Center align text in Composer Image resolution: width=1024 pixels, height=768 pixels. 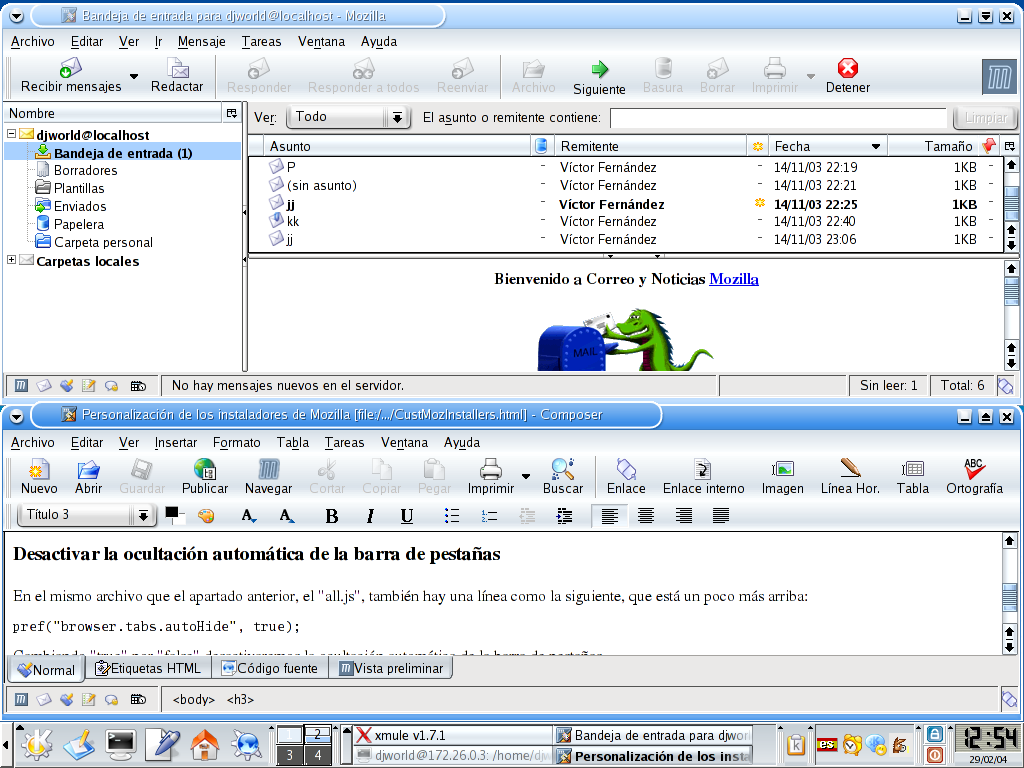(646, 516)
